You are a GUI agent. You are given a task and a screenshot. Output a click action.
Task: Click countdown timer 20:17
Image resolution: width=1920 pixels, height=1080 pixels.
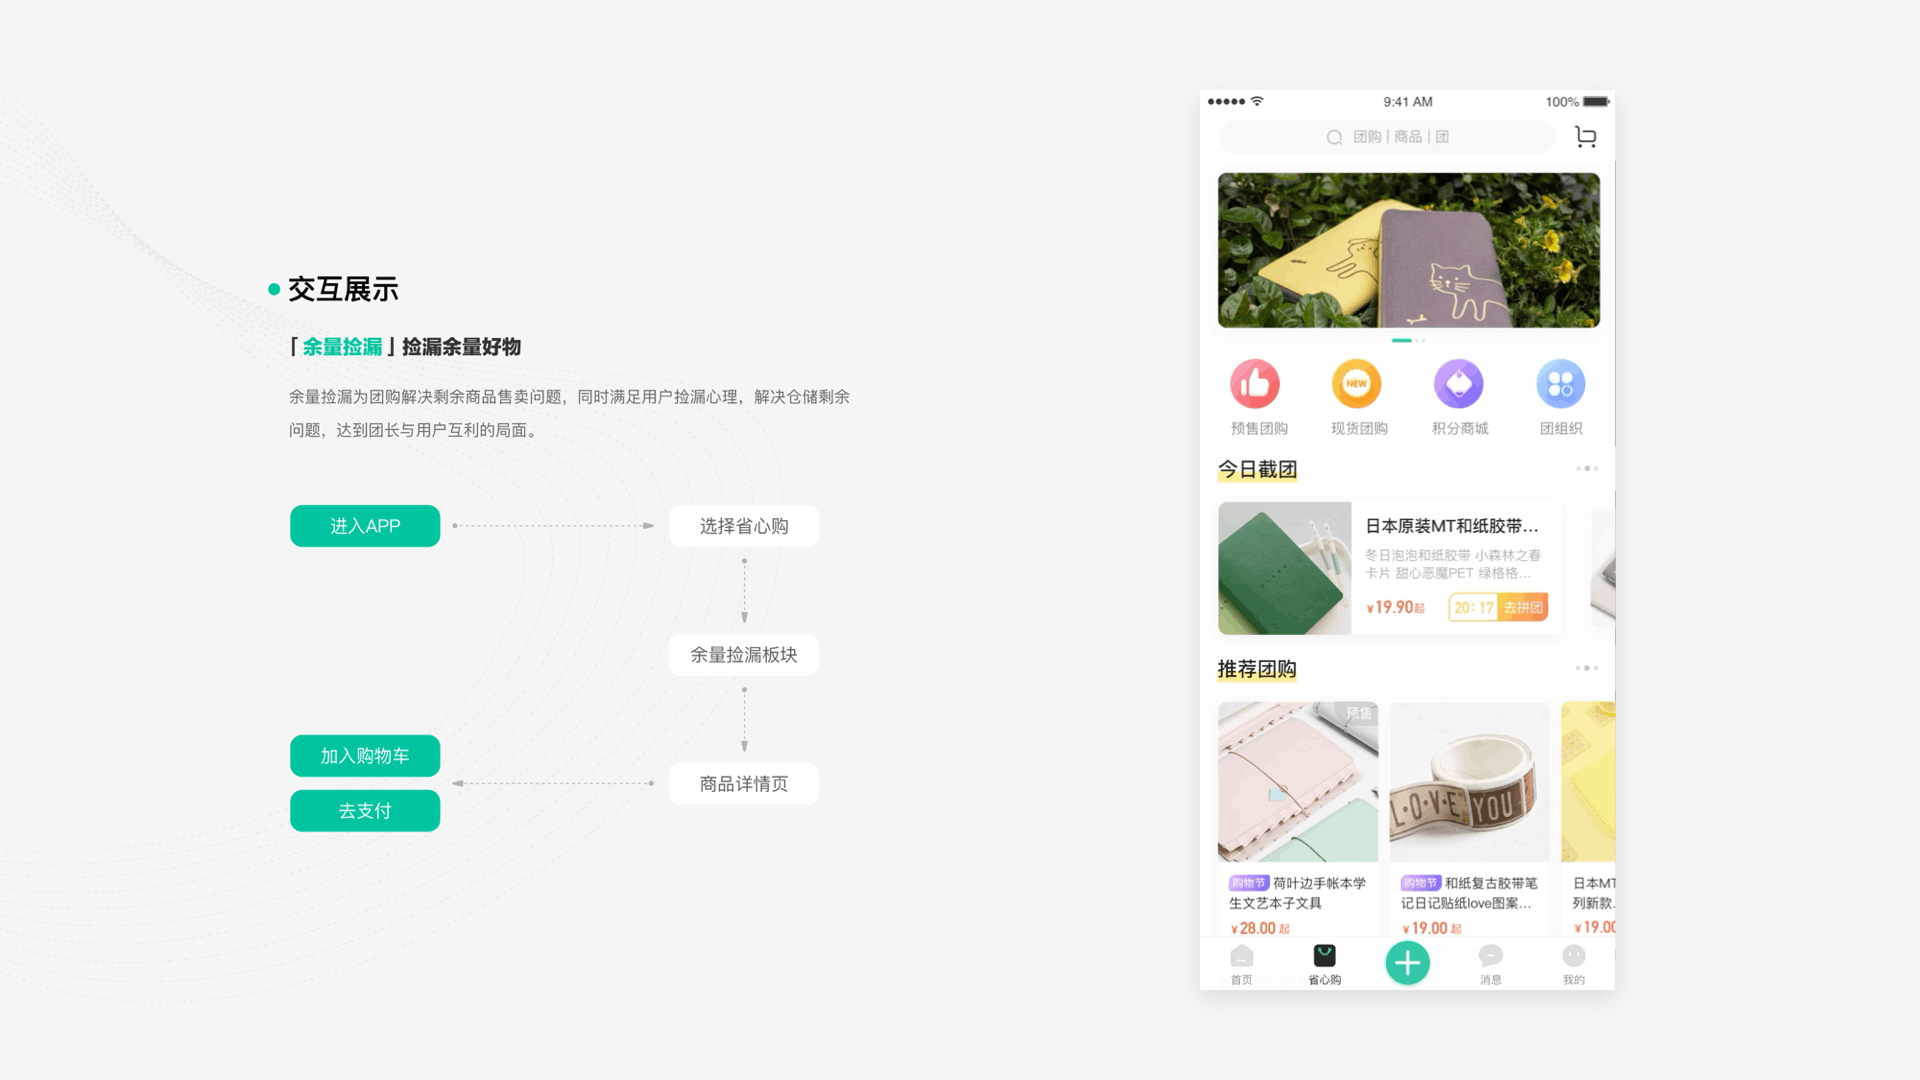click(1473, 607)
